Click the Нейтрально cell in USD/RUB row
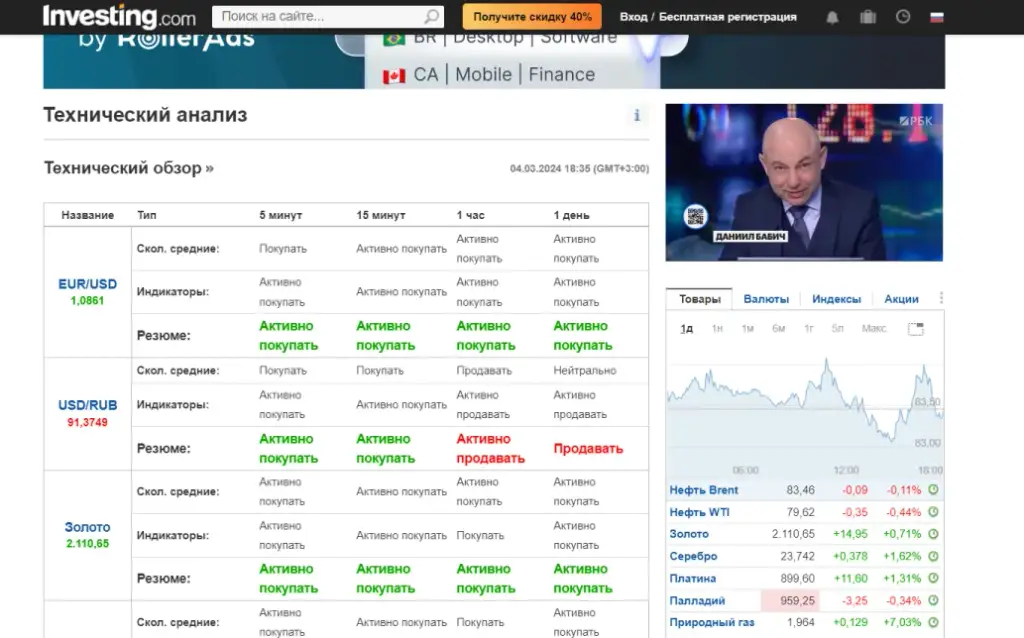 [584, 370]
